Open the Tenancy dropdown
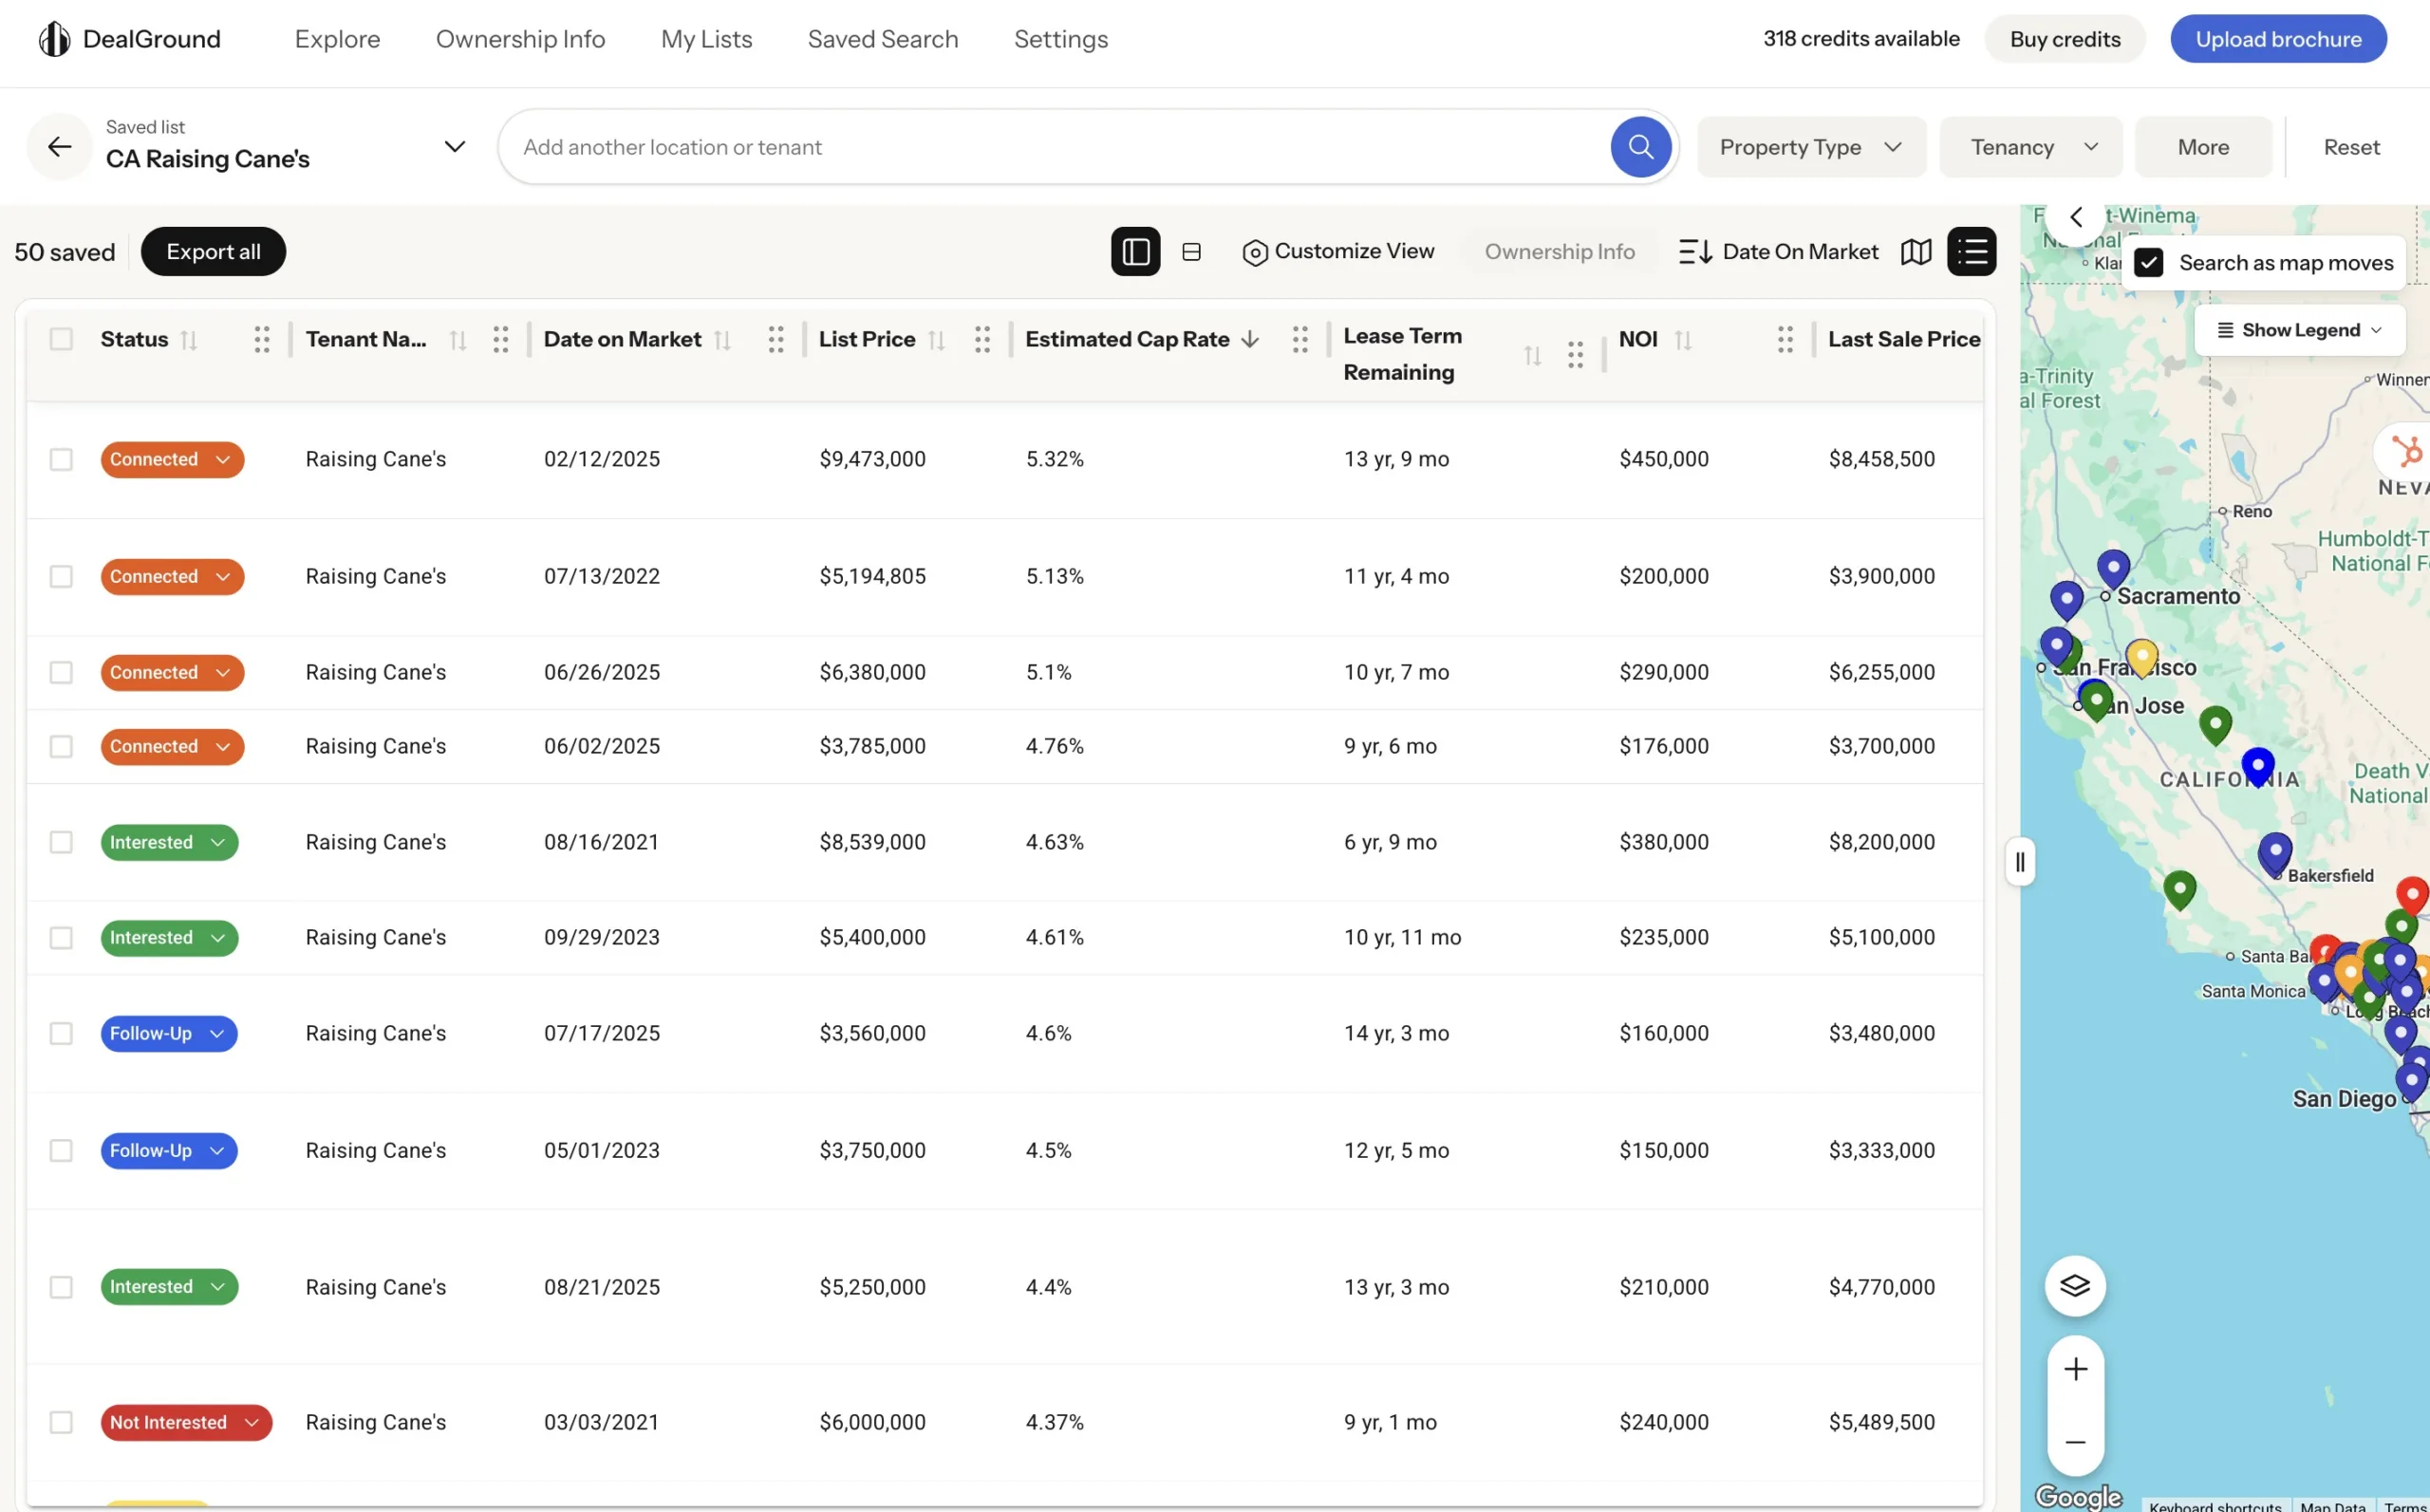 2029,146
